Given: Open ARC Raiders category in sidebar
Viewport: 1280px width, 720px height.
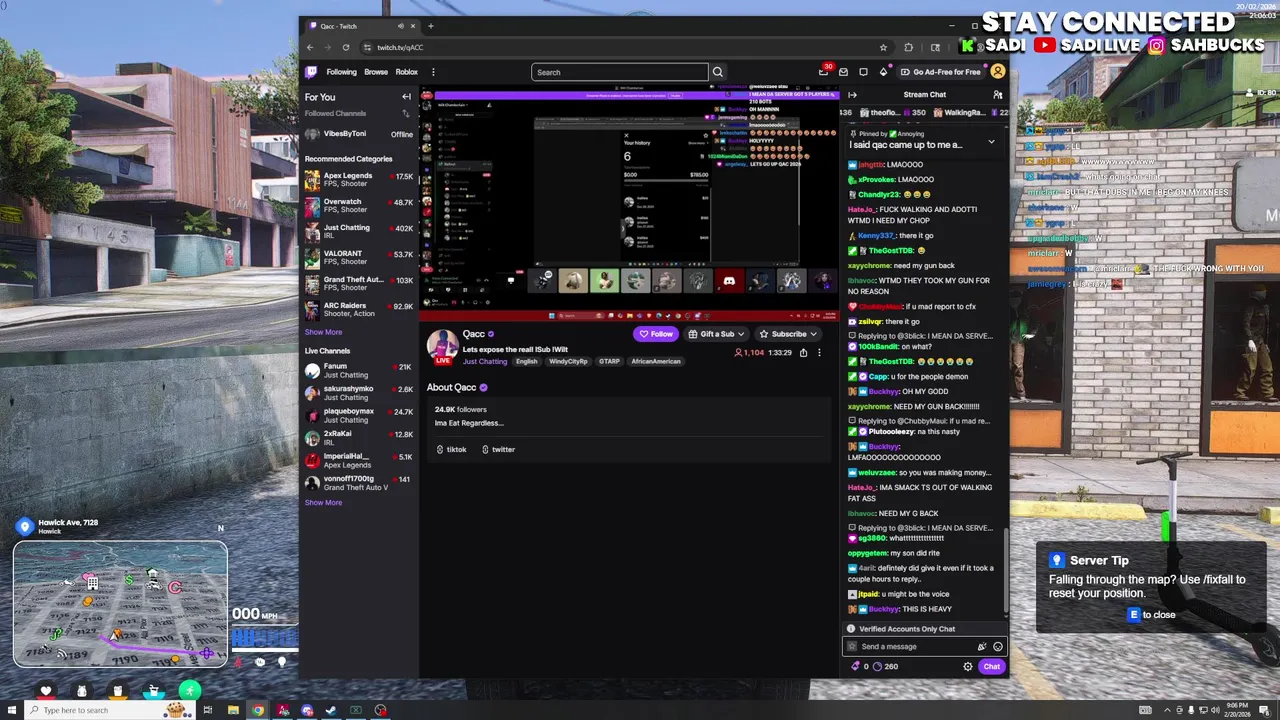Looking at the screenshot, I should (359, 310).
